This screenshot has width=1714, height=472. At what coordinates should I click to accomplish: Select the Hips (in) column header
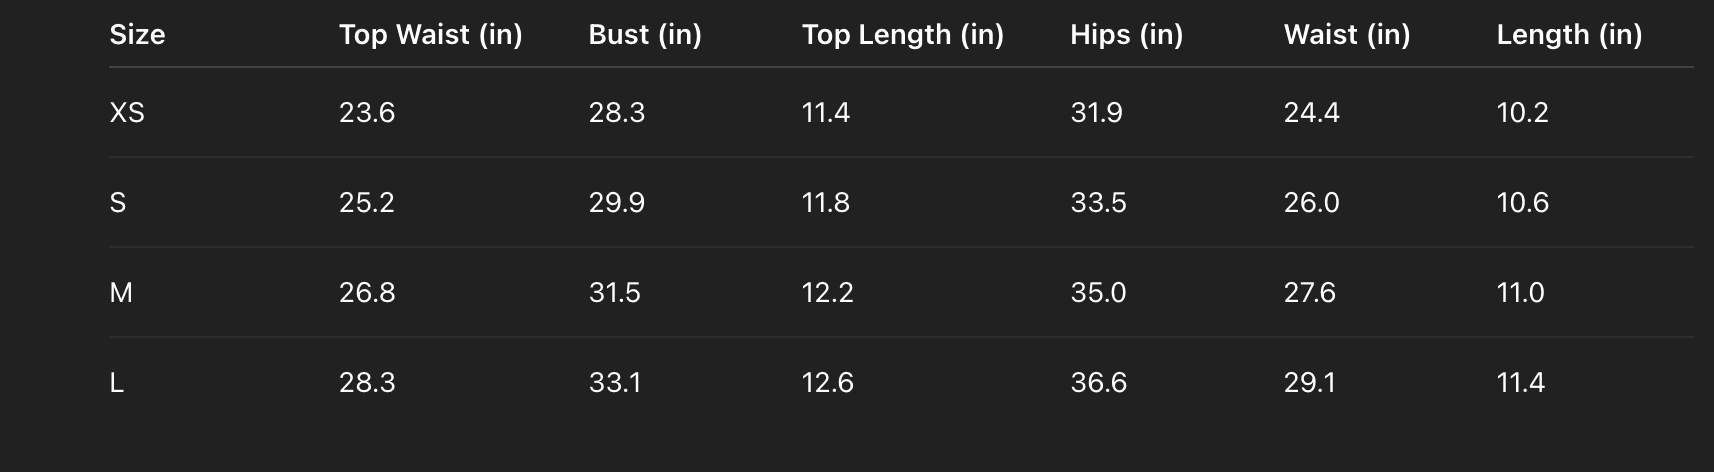click(x=1126, y=35)
